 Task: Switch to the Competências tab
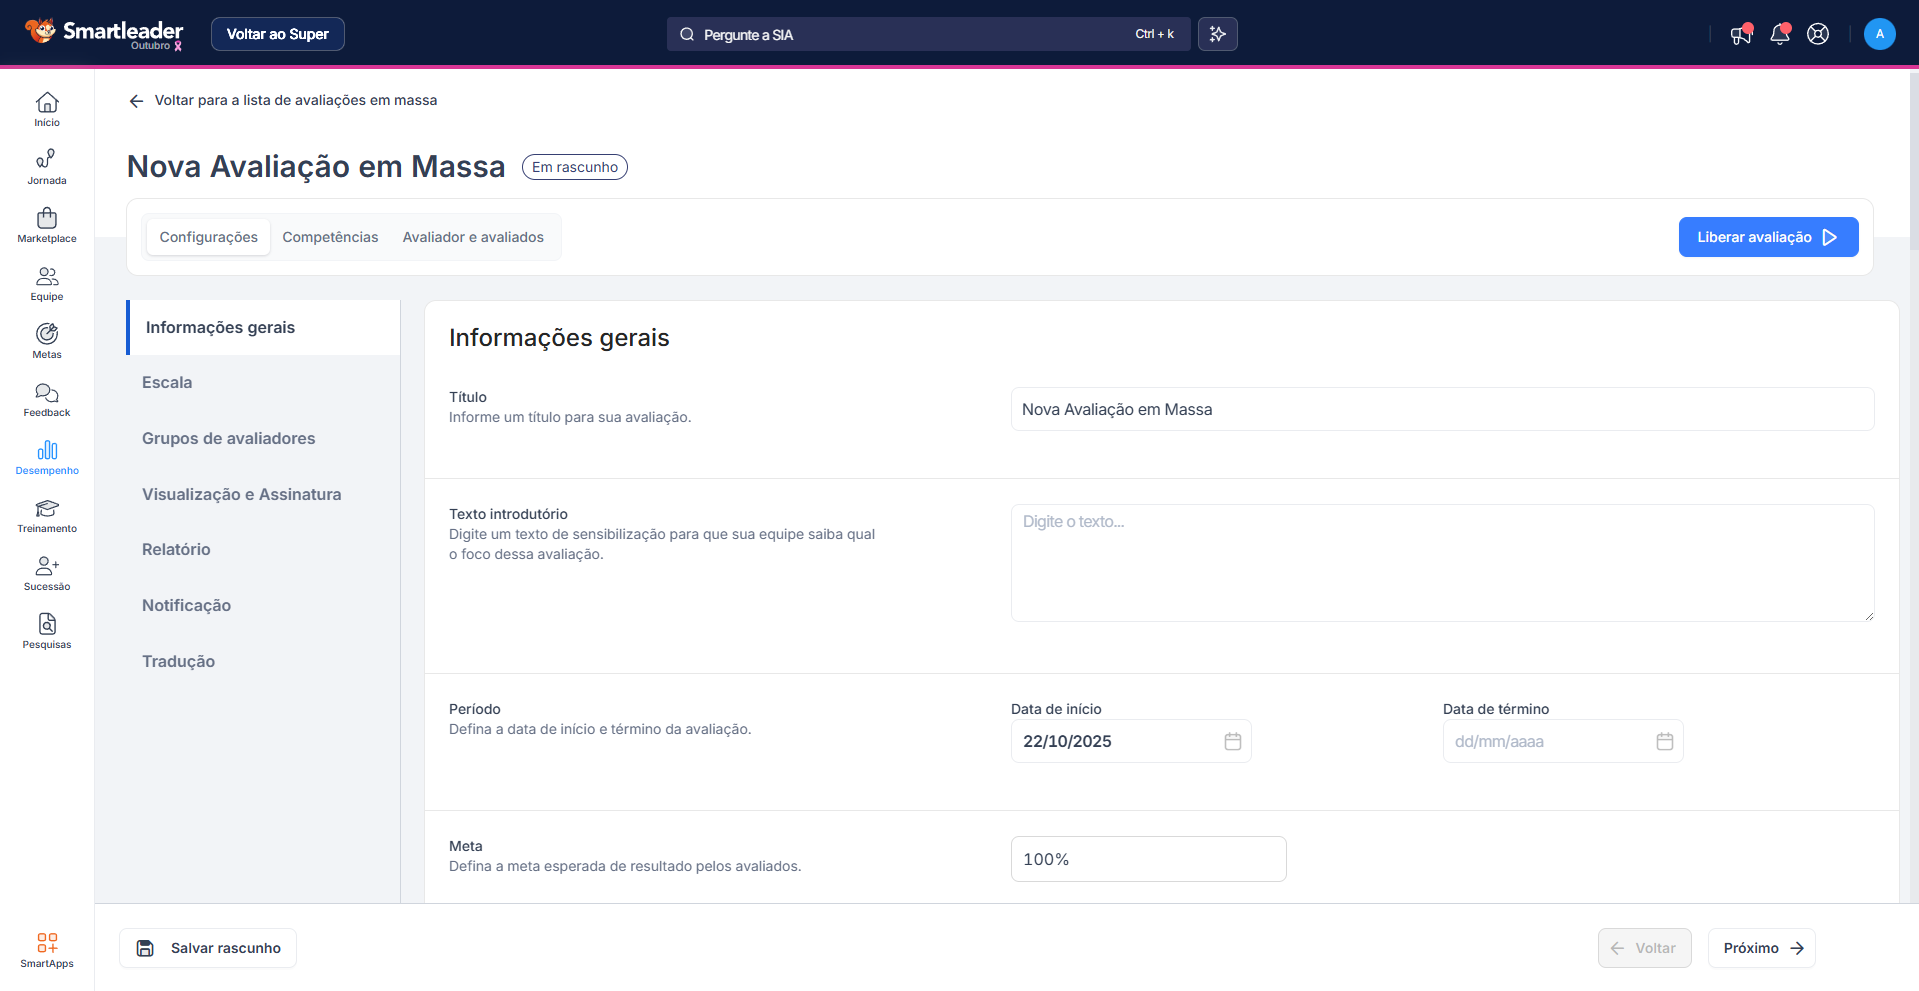click(330, 237)
